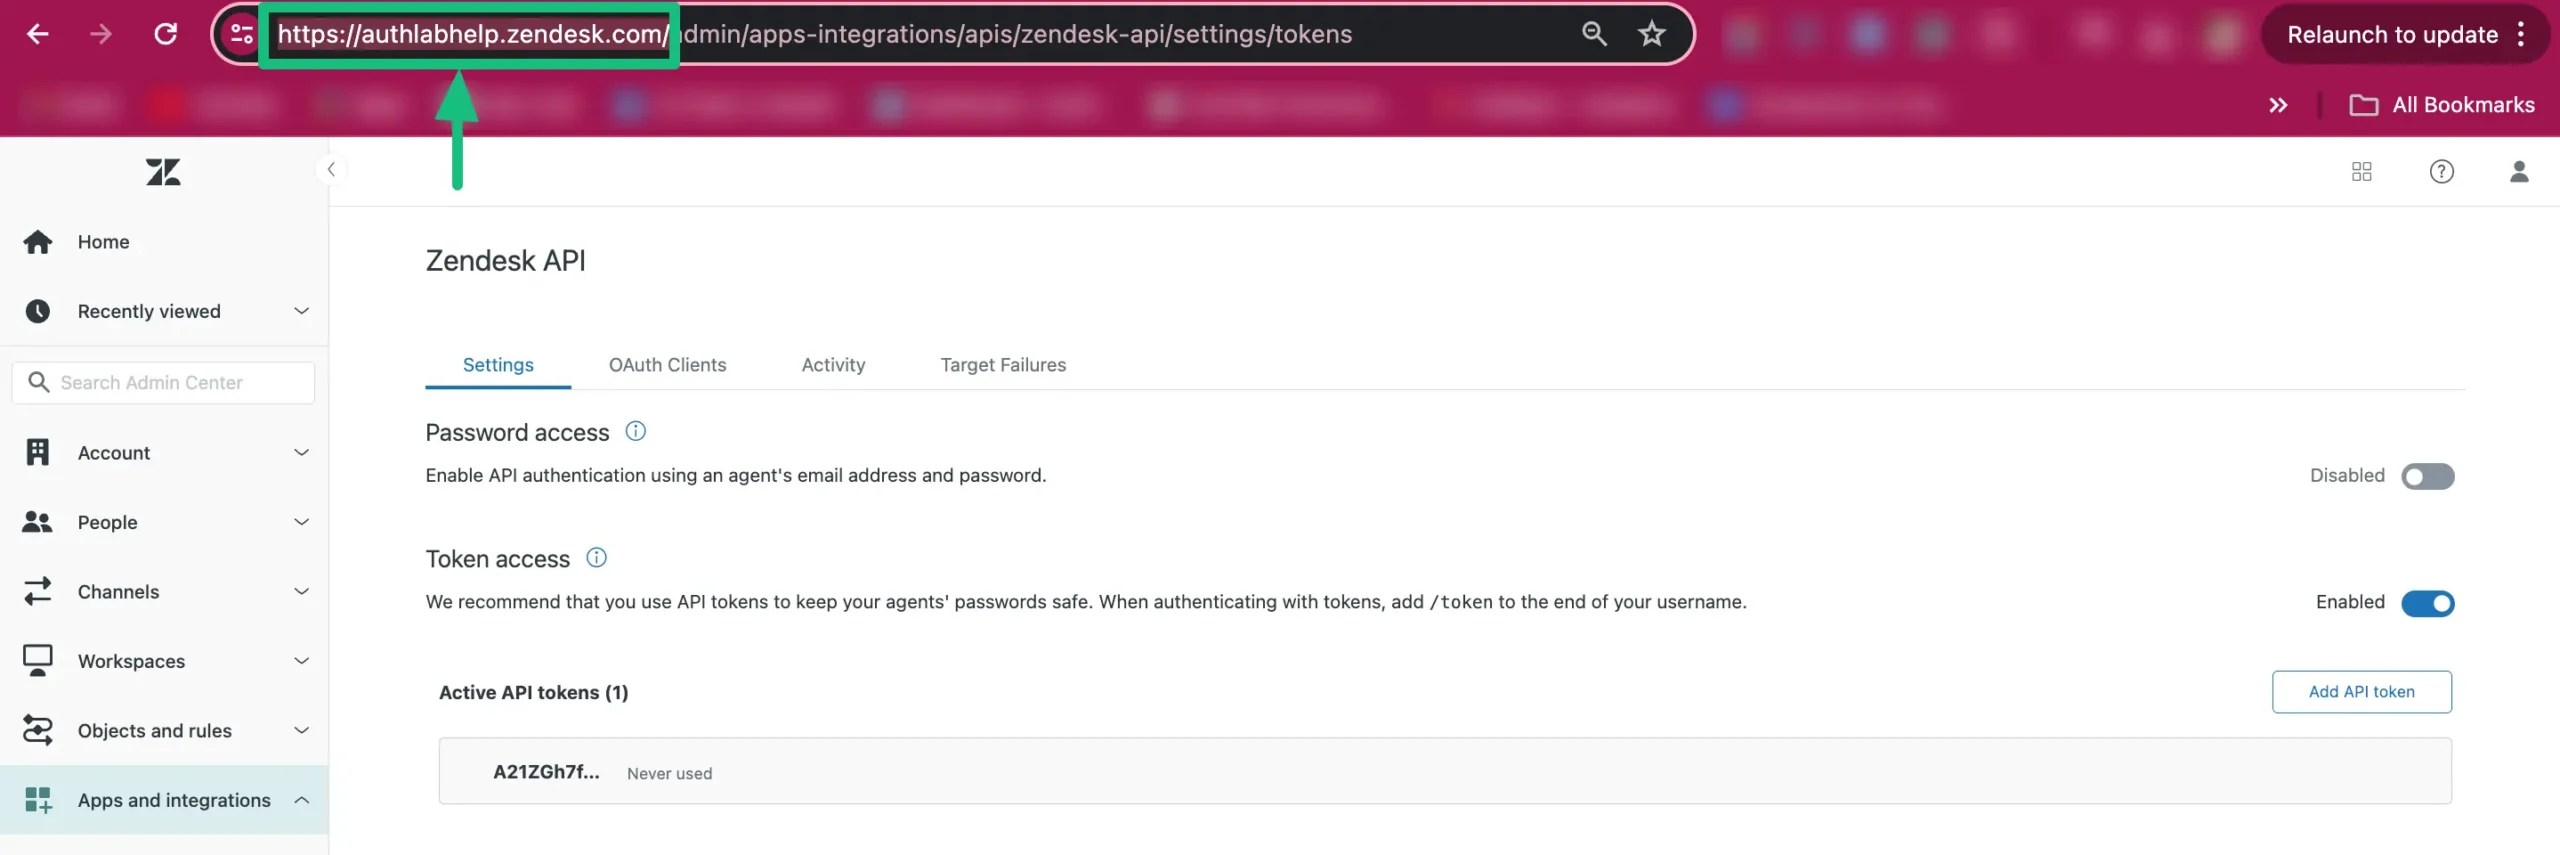The image size is (2560, 855).
Task: Click the Channels arrows icon
Action: pyautogui.click(x=38, y=591)
